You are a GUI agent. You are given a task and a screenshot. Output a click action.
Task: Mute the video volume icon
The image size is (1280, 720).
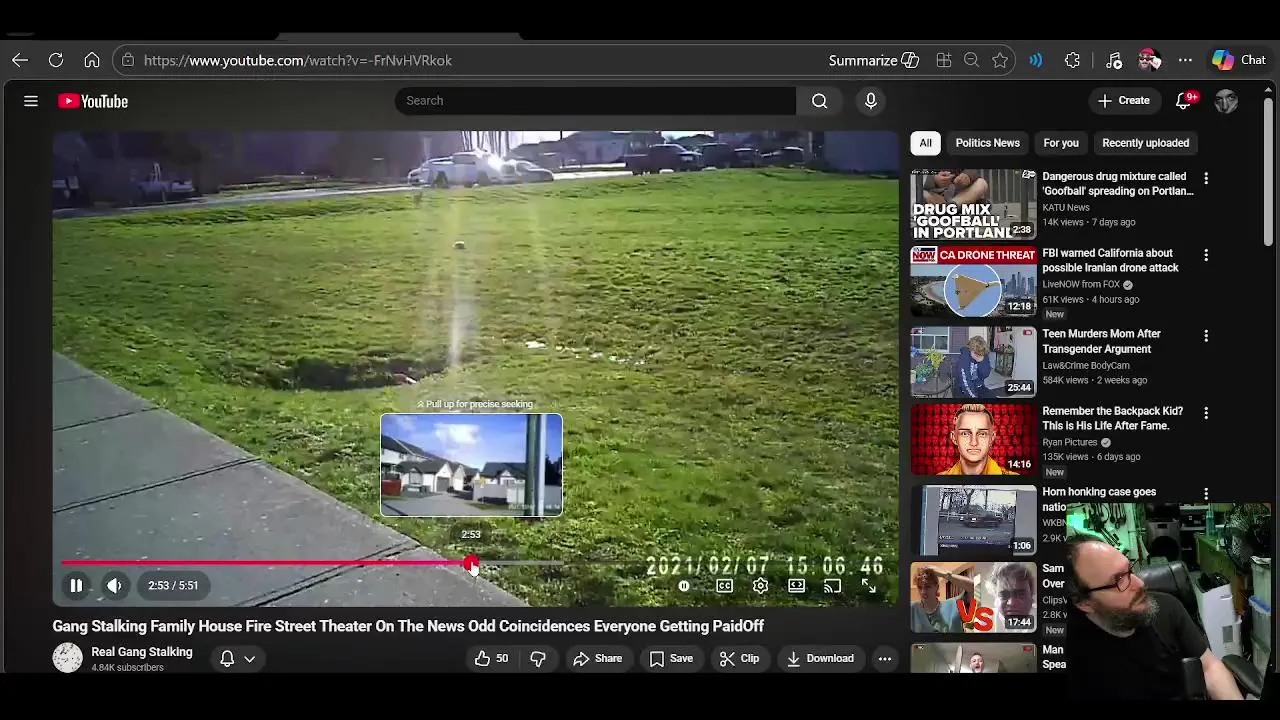pos(114,586)
